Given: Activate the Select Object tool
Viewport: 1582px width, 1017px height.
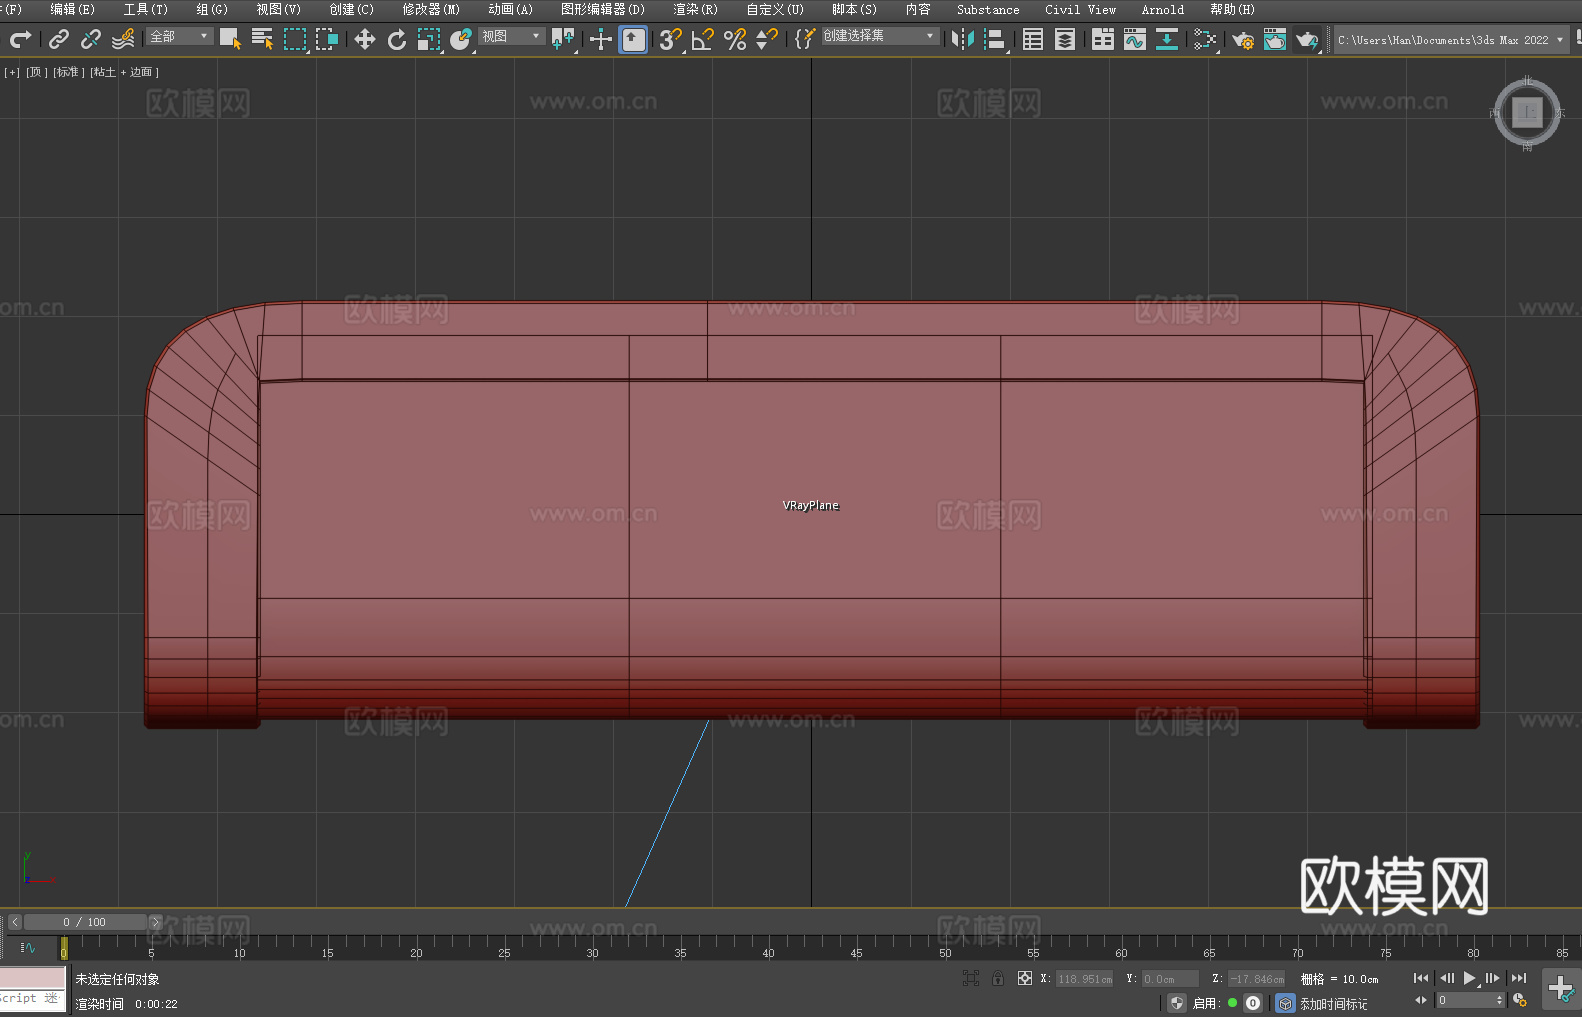Looking at the screenshot, I should (x=230, y=39).
